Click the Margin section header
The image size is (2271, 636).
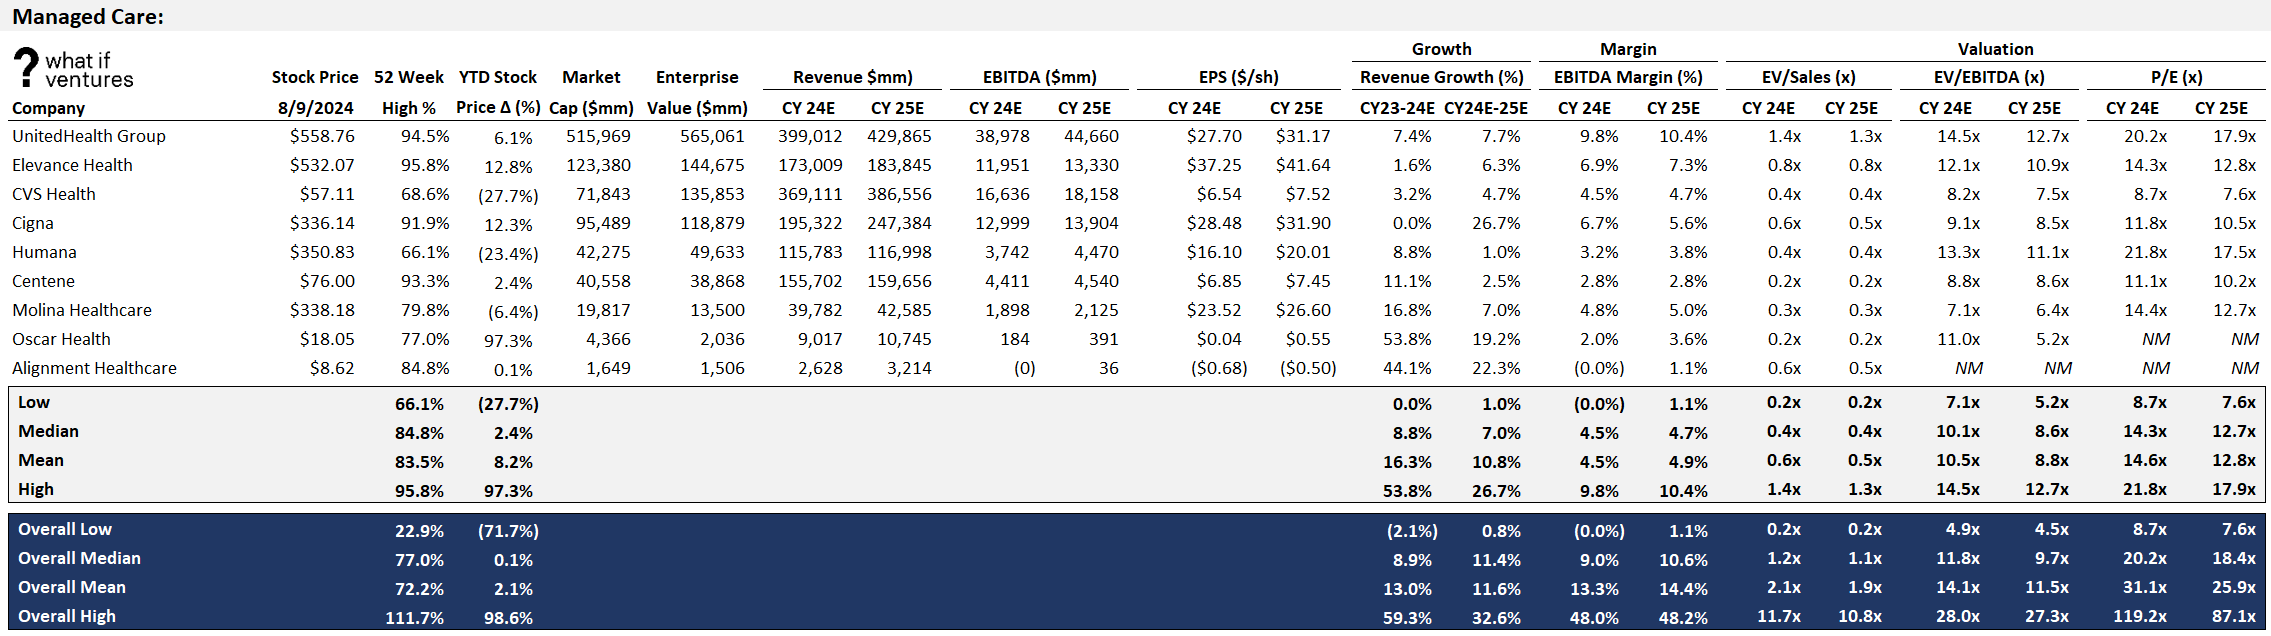1628,49
